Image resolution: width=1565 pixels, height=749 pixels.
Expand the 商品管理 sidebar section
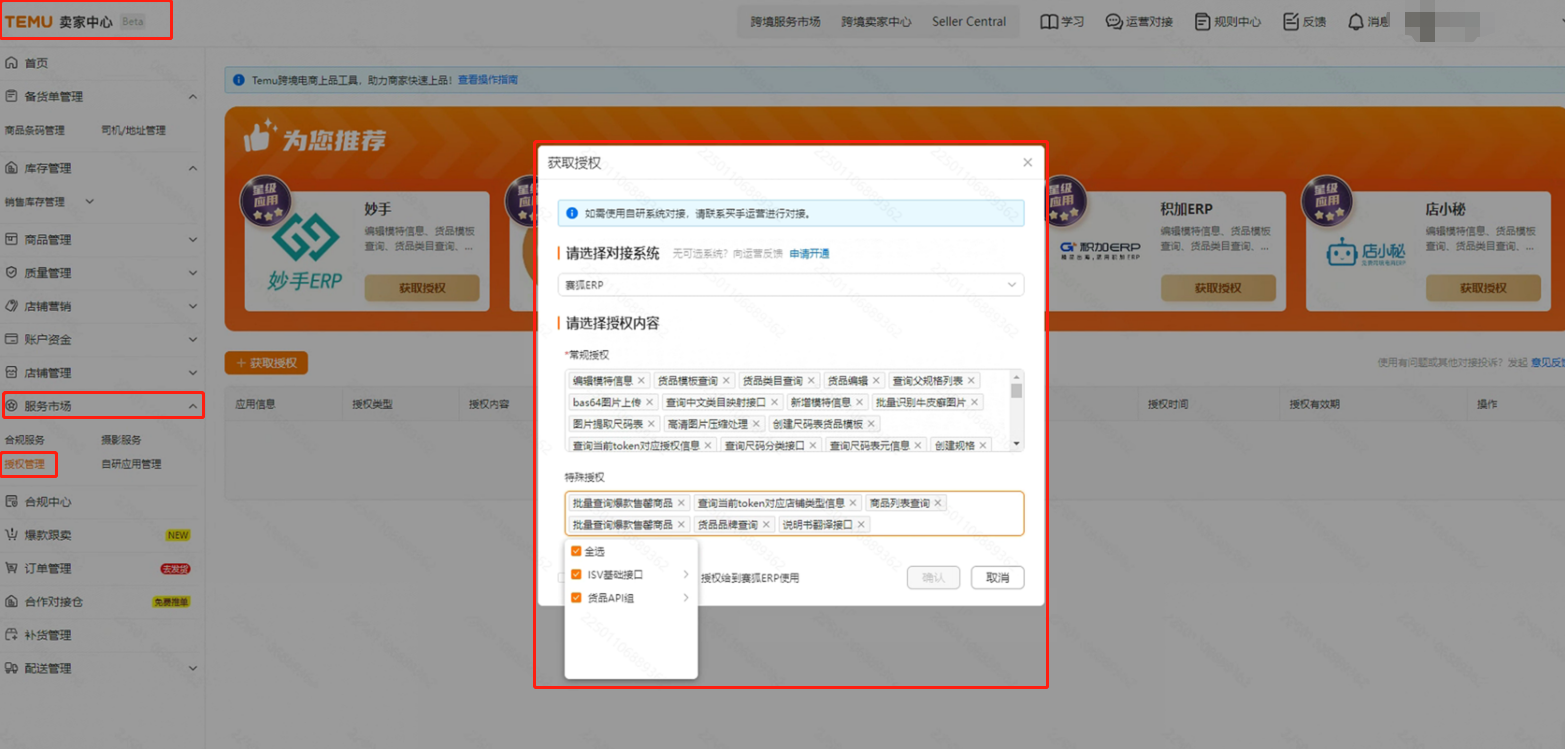[192, 240]
